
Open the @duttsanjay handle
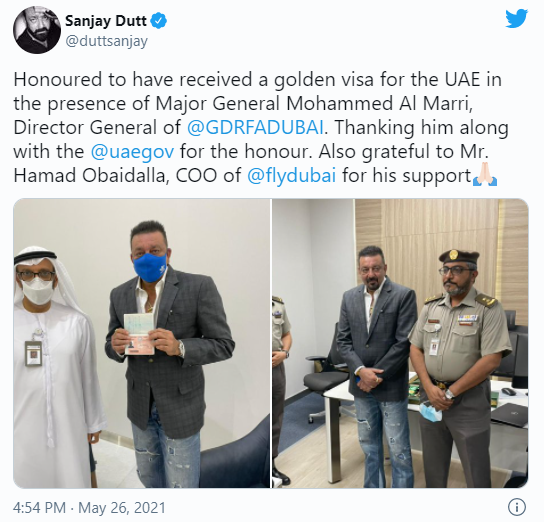click(107, 42)
